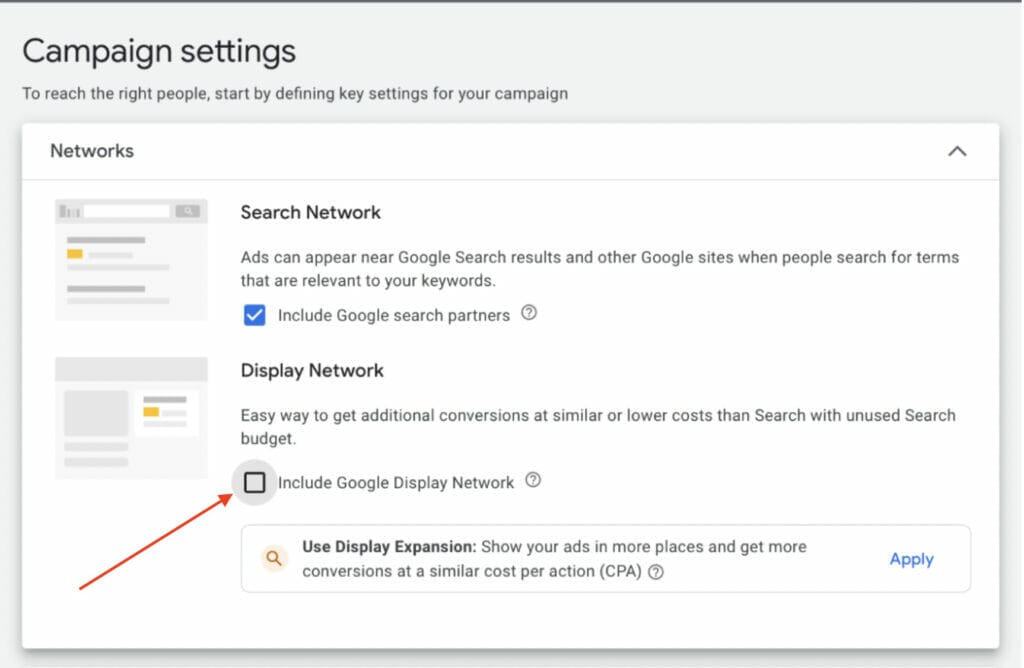Click the Display Network preview illustration
Viewport: 1024px width, 668px height.
point(131,417)
